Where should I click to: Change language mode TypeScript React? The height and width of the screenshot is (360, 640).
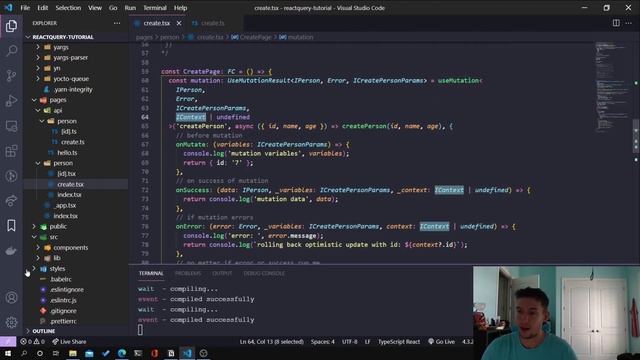coord(399,342)
